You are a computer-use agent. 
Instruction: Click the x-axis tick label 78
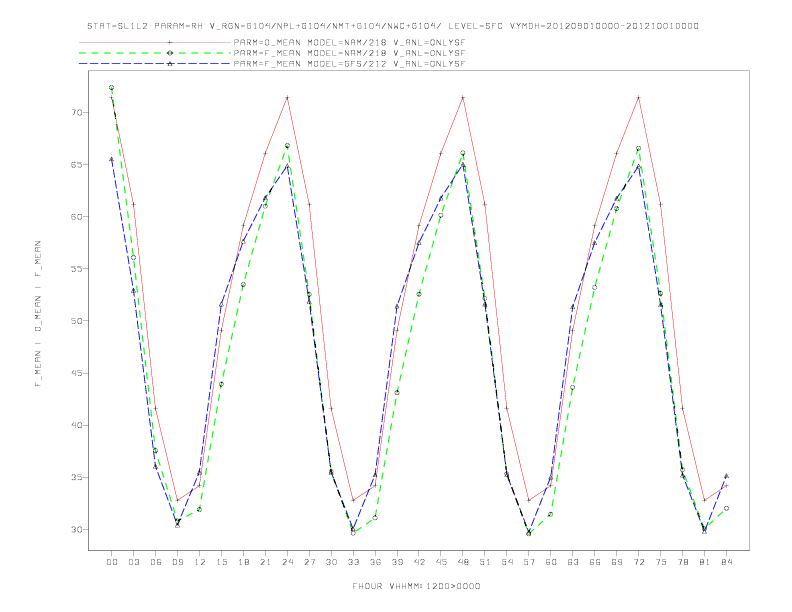[683, 562]
